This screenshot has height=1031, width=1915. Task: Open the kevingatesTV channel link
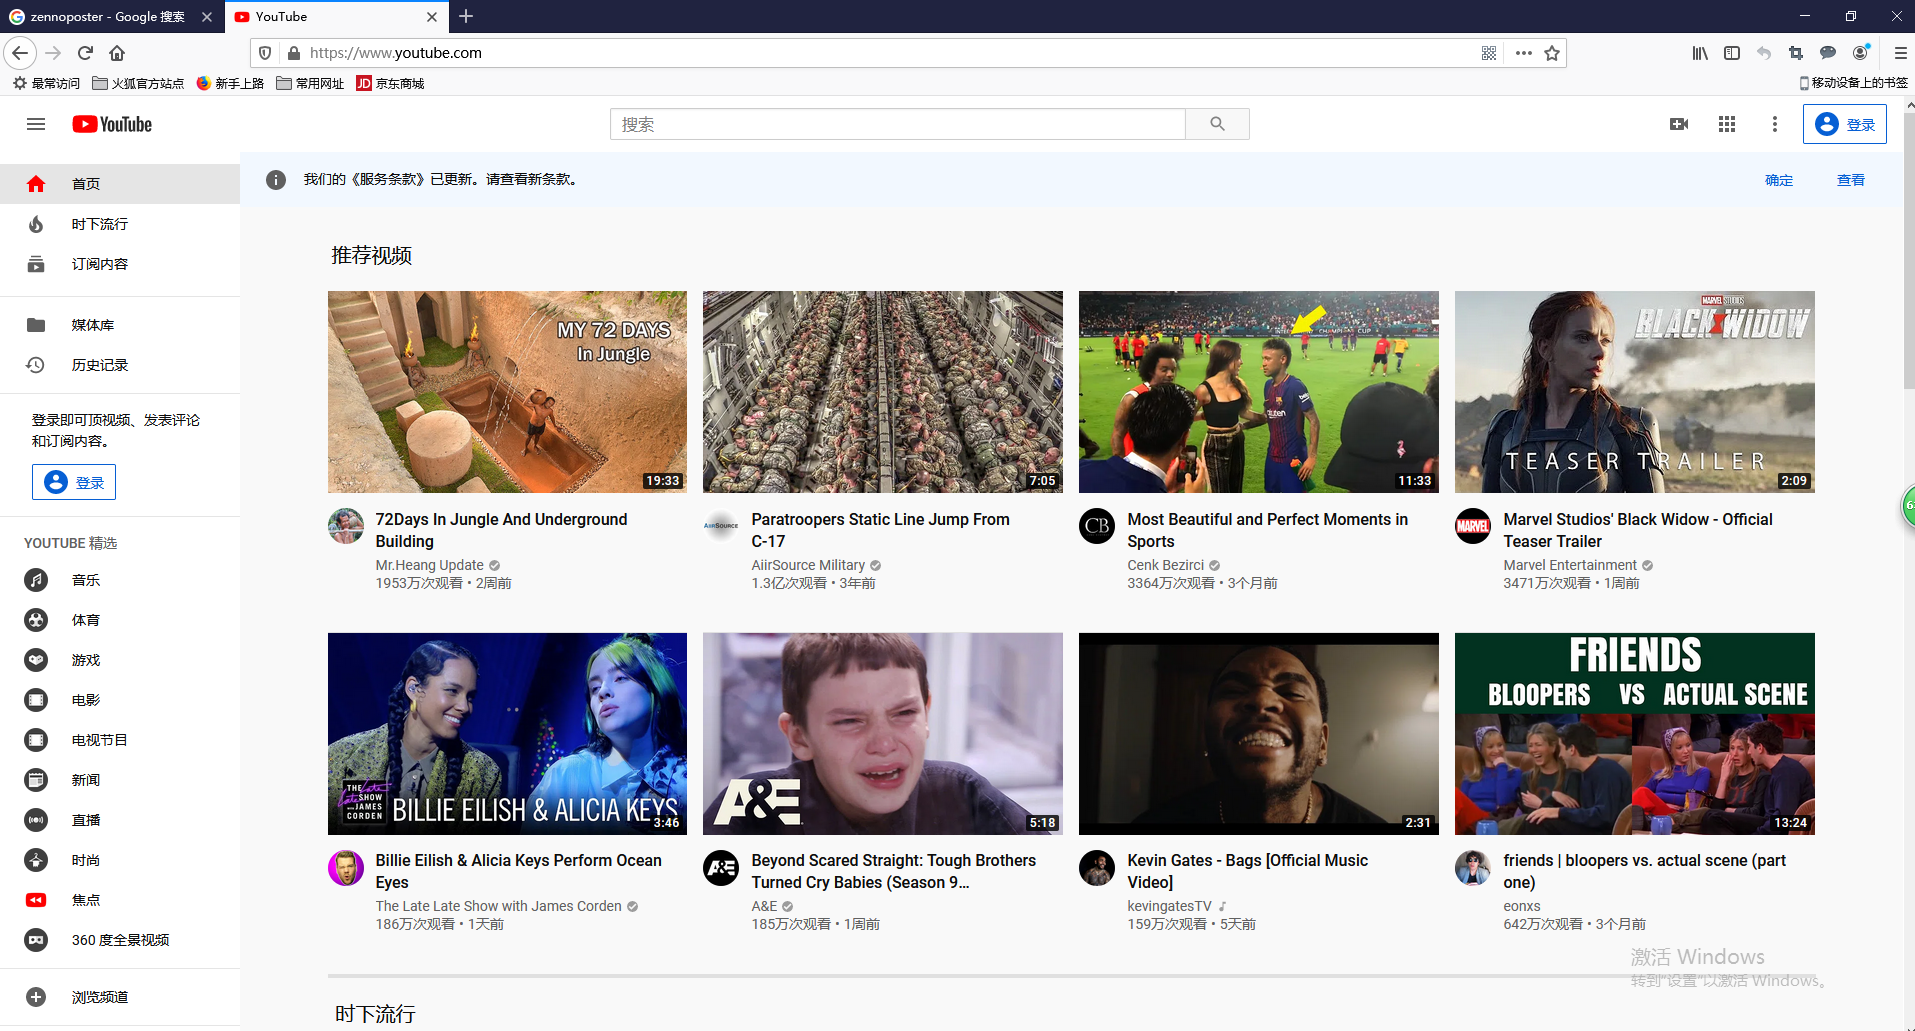click(1169, 906)
